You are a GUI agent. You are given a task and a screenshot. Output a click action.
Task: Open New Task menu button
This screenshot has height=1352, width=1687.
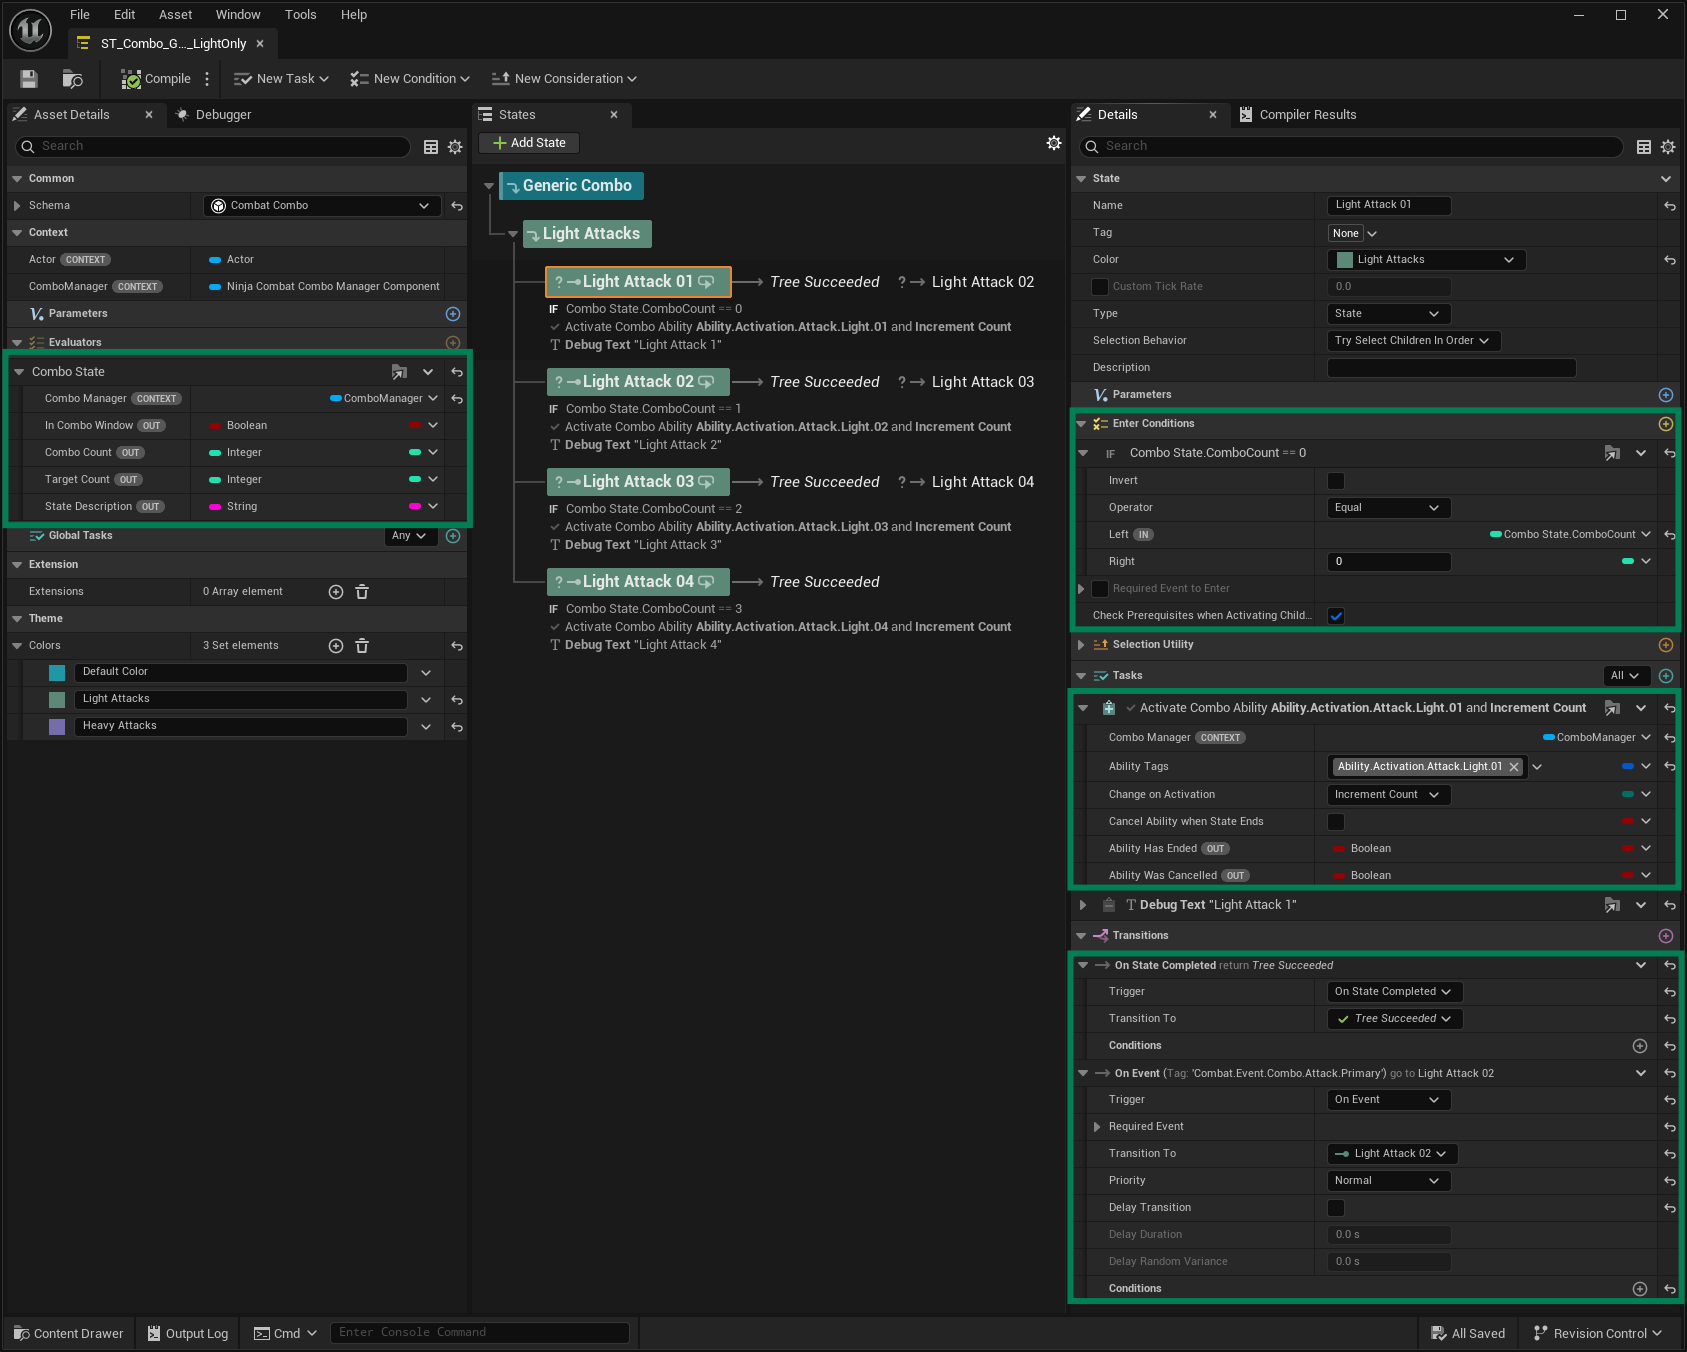point(281,79)
